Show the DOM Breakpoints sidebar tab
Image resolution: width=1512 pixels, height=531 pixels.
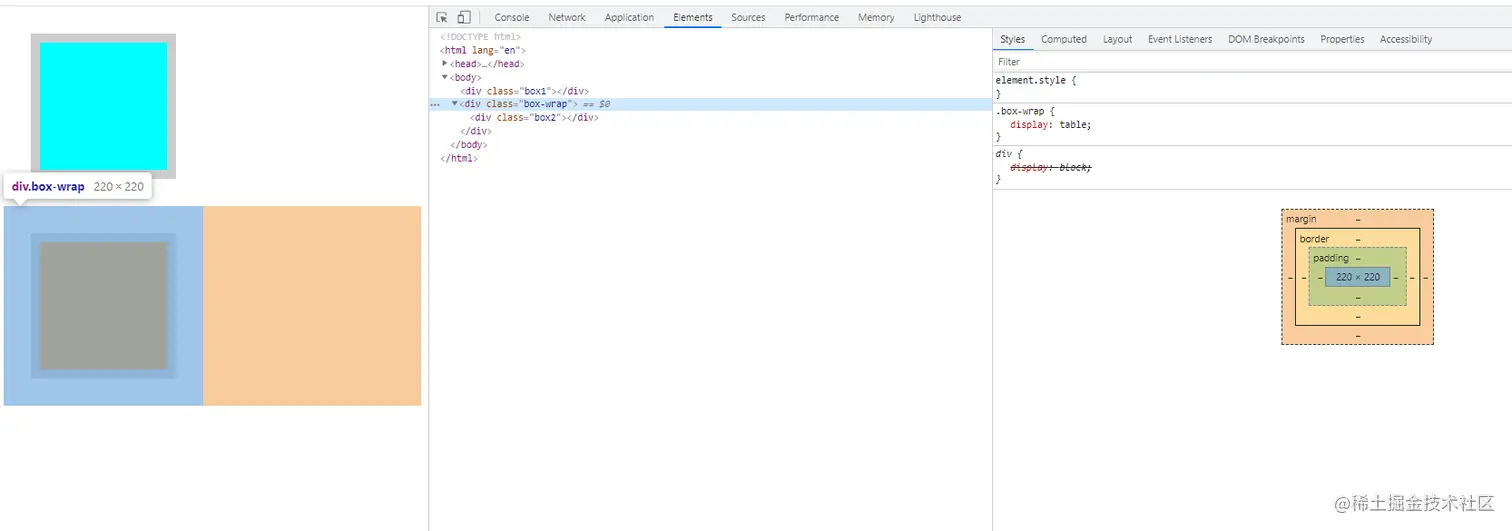click(1266, 39)
